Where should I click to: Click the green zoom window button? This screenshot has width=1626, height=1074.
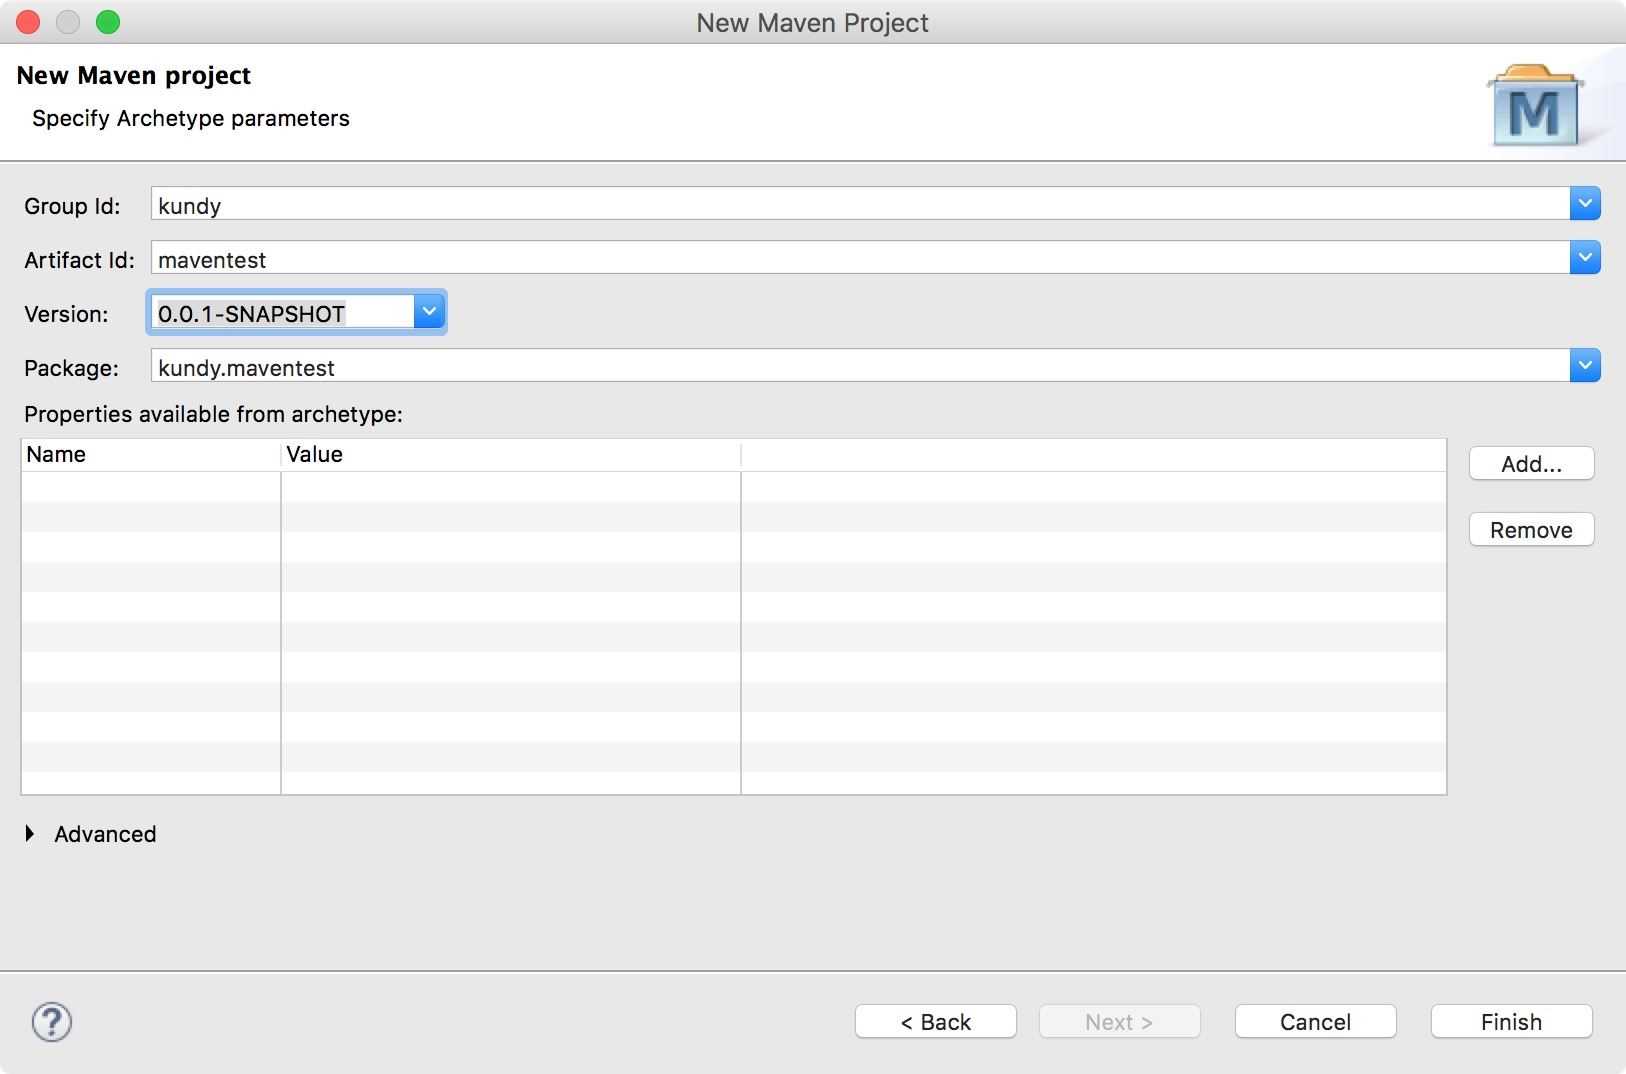click(x=108, y=22)
